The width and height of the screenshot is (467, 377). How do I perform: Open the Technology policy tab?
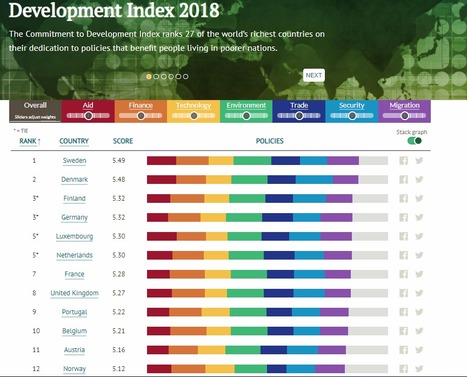[x=193, y=105]
